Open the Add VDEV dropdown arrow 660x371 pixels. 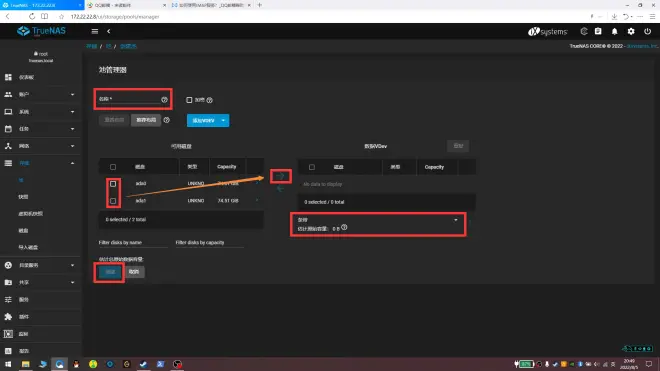224,120
